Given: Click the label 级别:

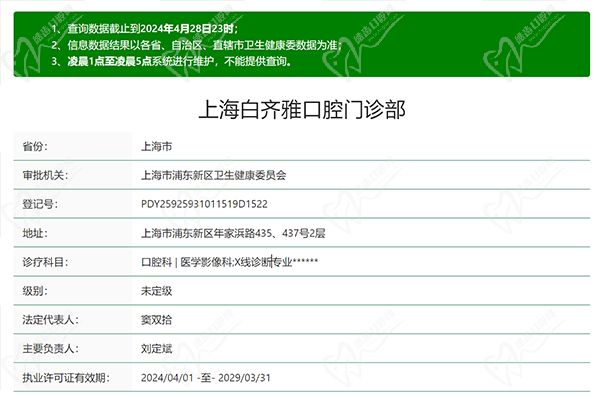Looking at the screenshot, I should pos(35,291).
